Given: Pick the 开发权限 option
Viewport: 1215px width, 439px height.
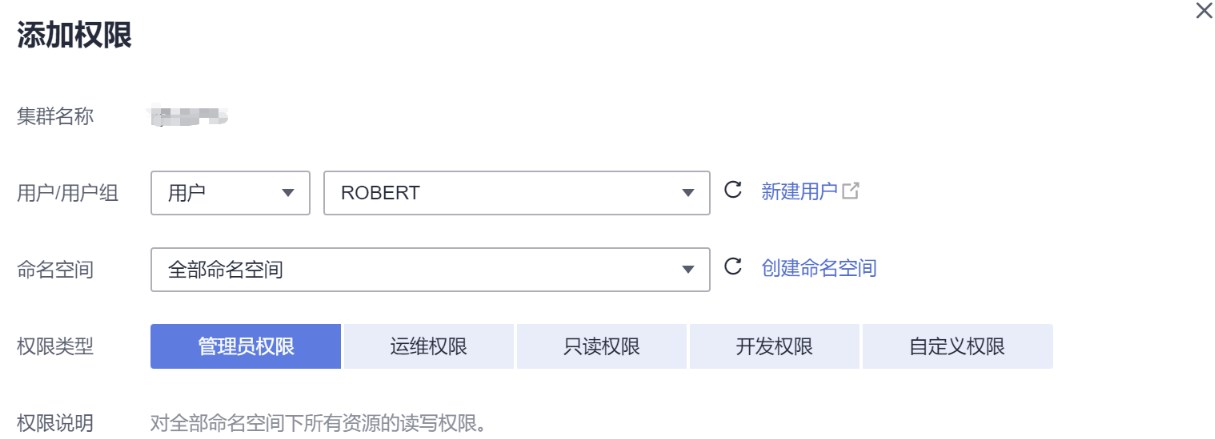Looking at the screenshot, I should click(774, 346).
